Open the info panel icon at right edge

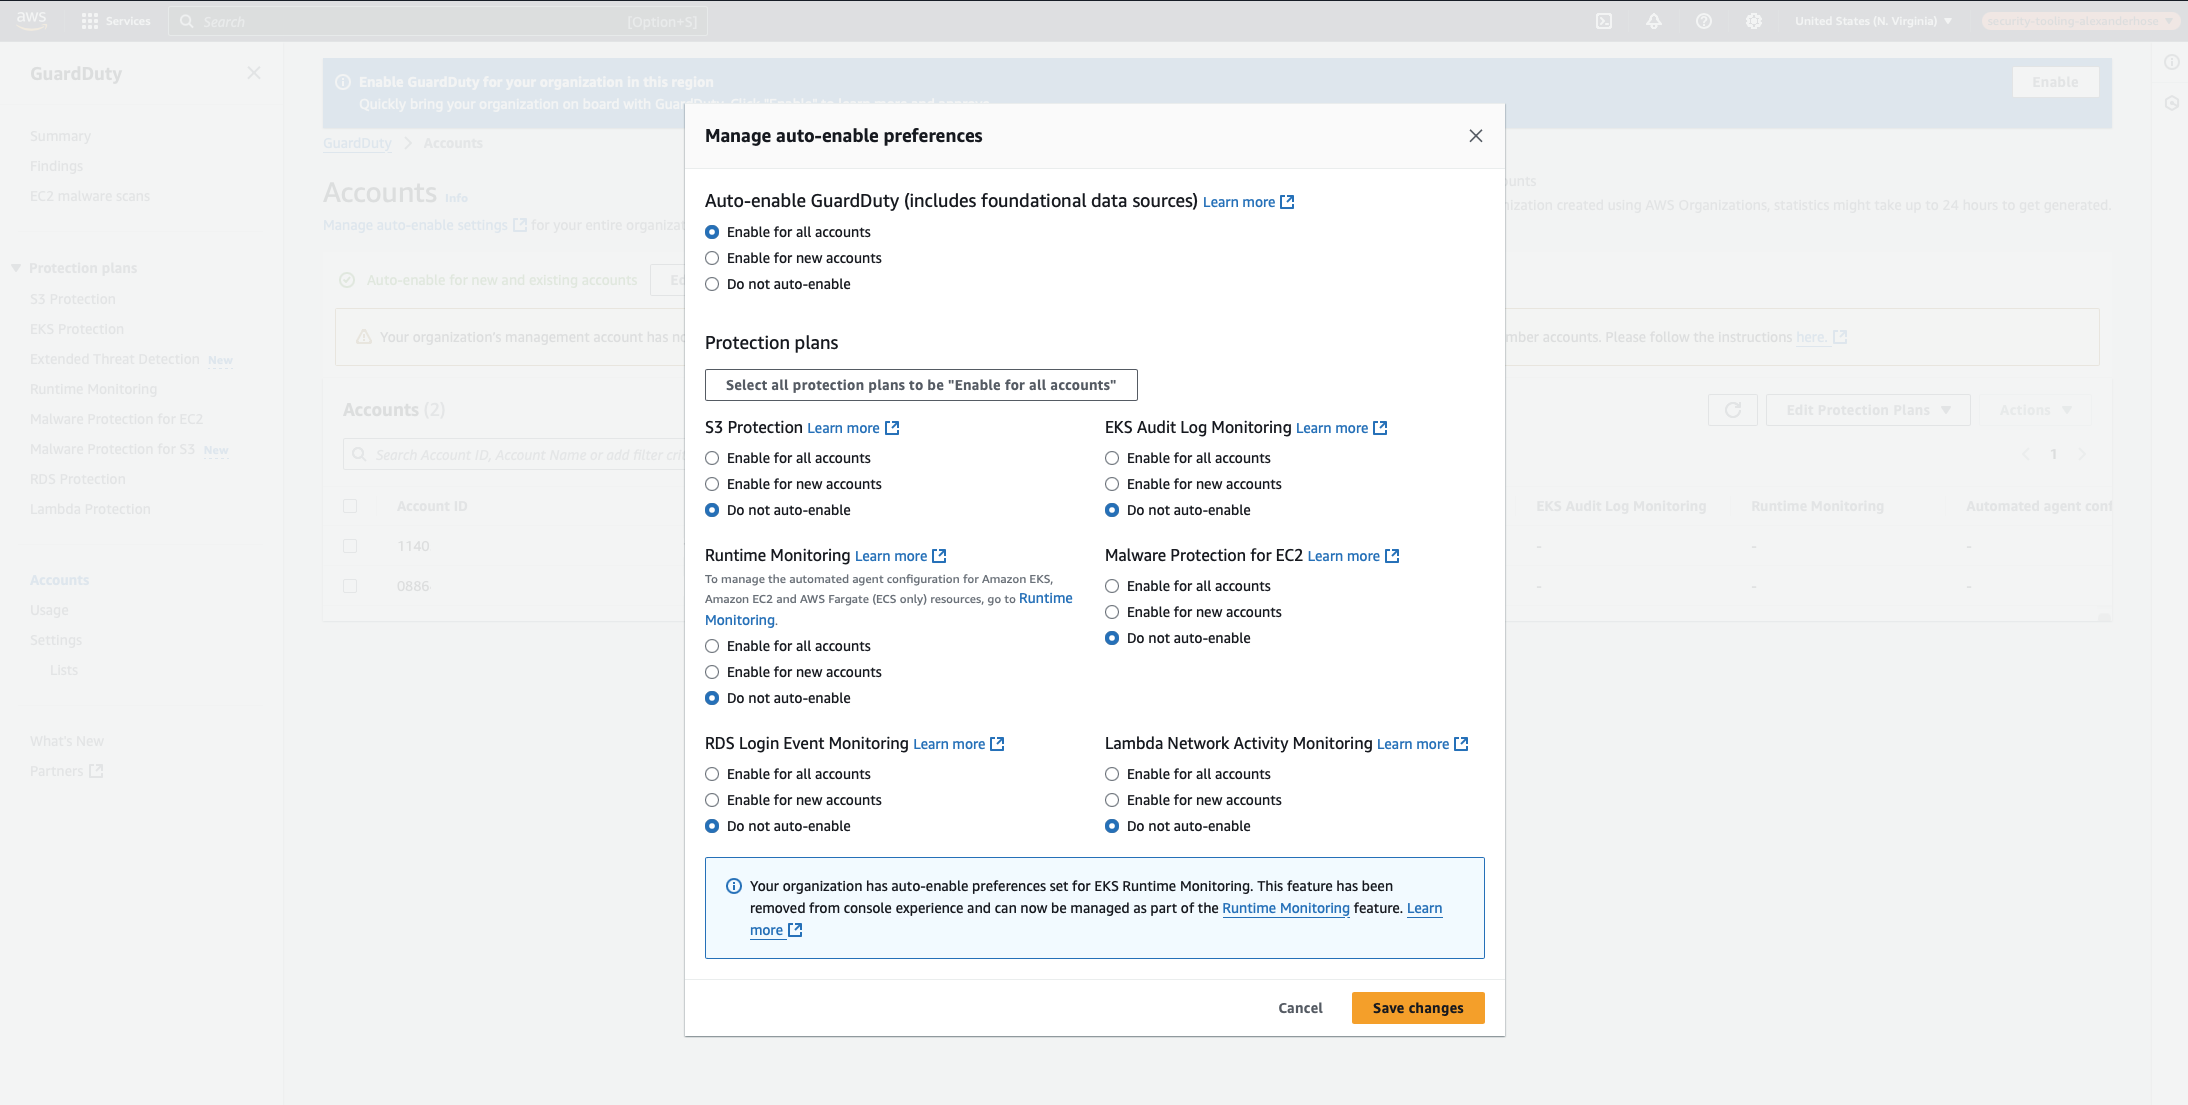click(x=2172, y=62)
